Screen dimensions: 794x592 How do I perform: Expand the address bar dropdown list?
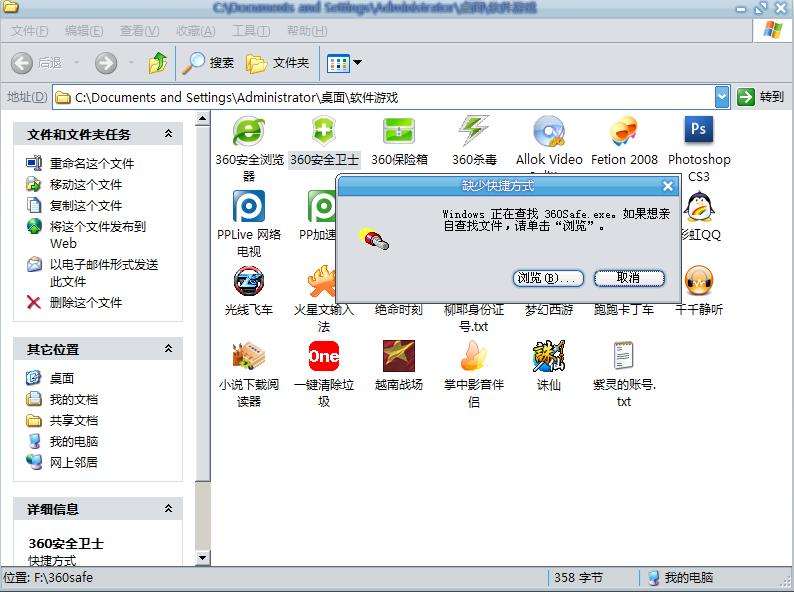[722, 97]
